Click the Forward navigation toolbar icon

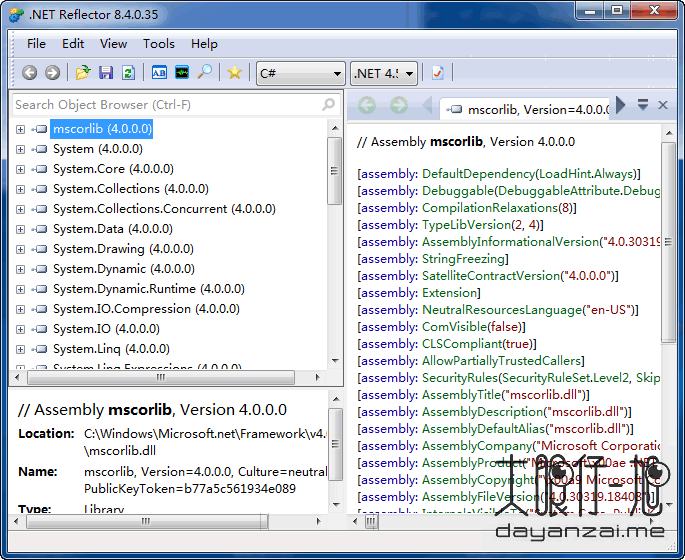tap(52, 73)
